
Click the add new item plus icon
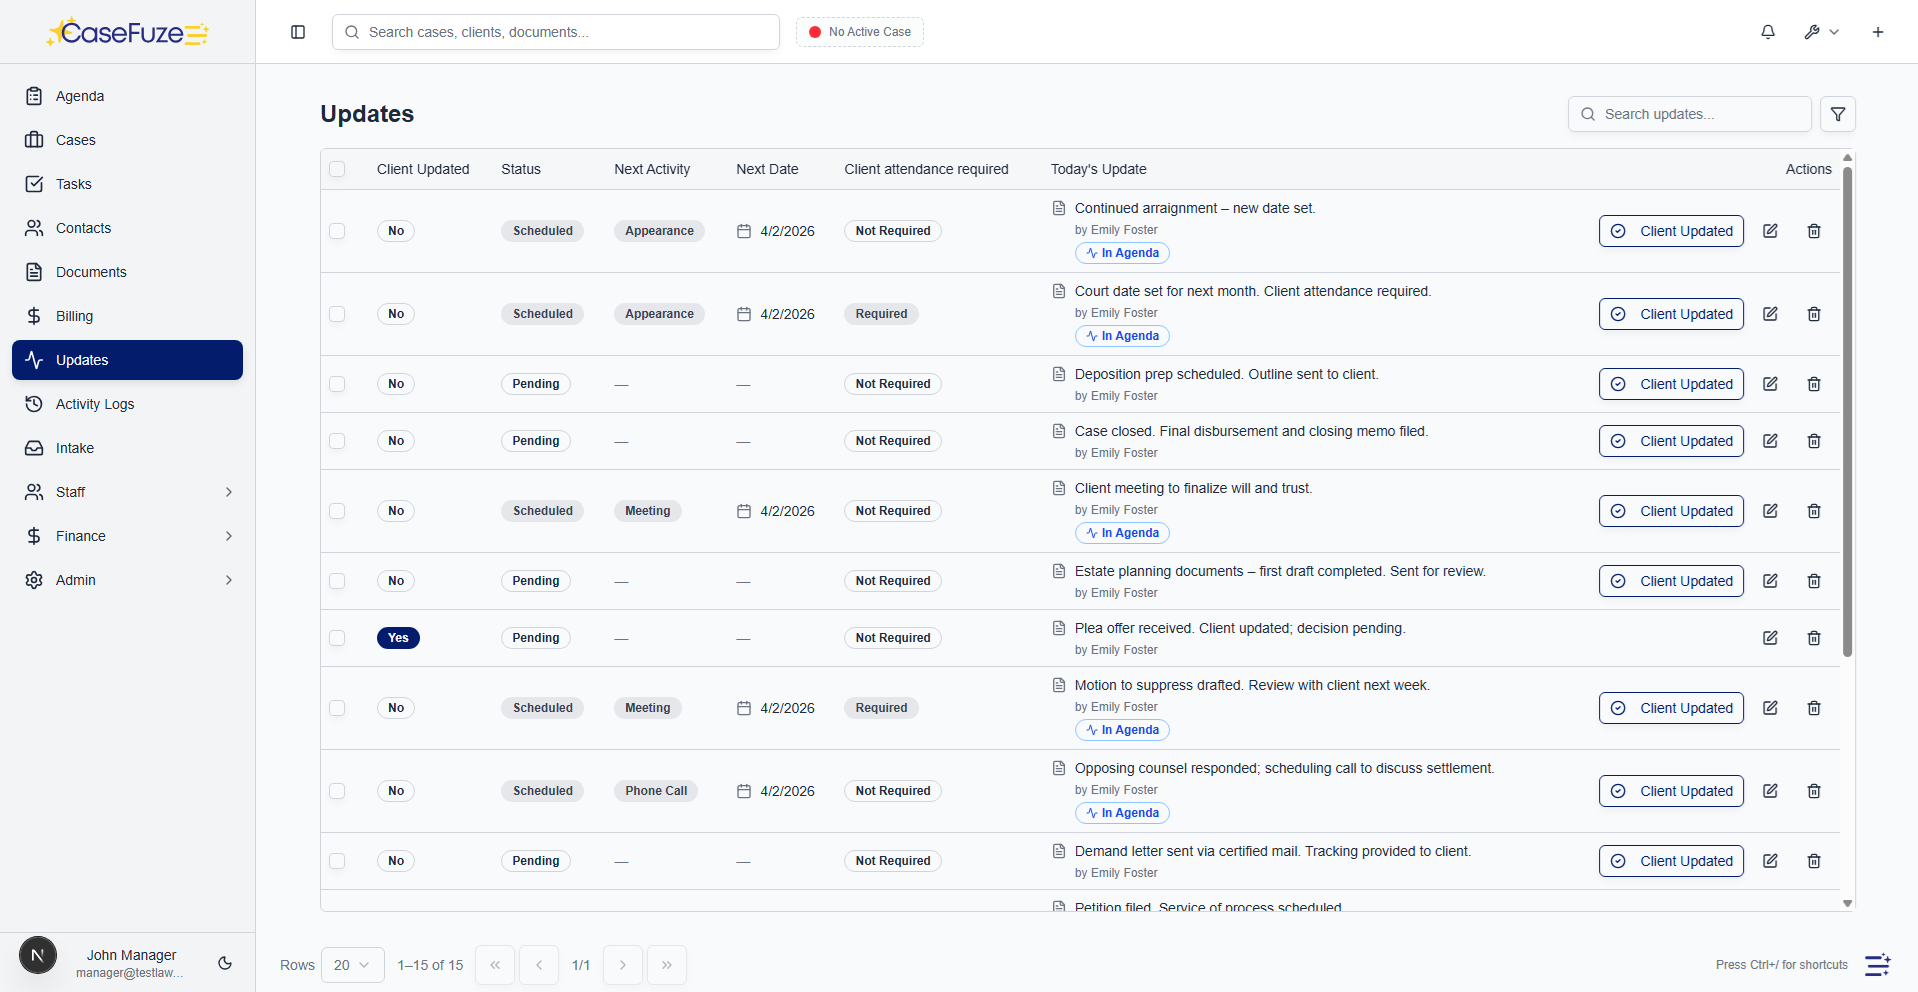[x=1878, y=31]
